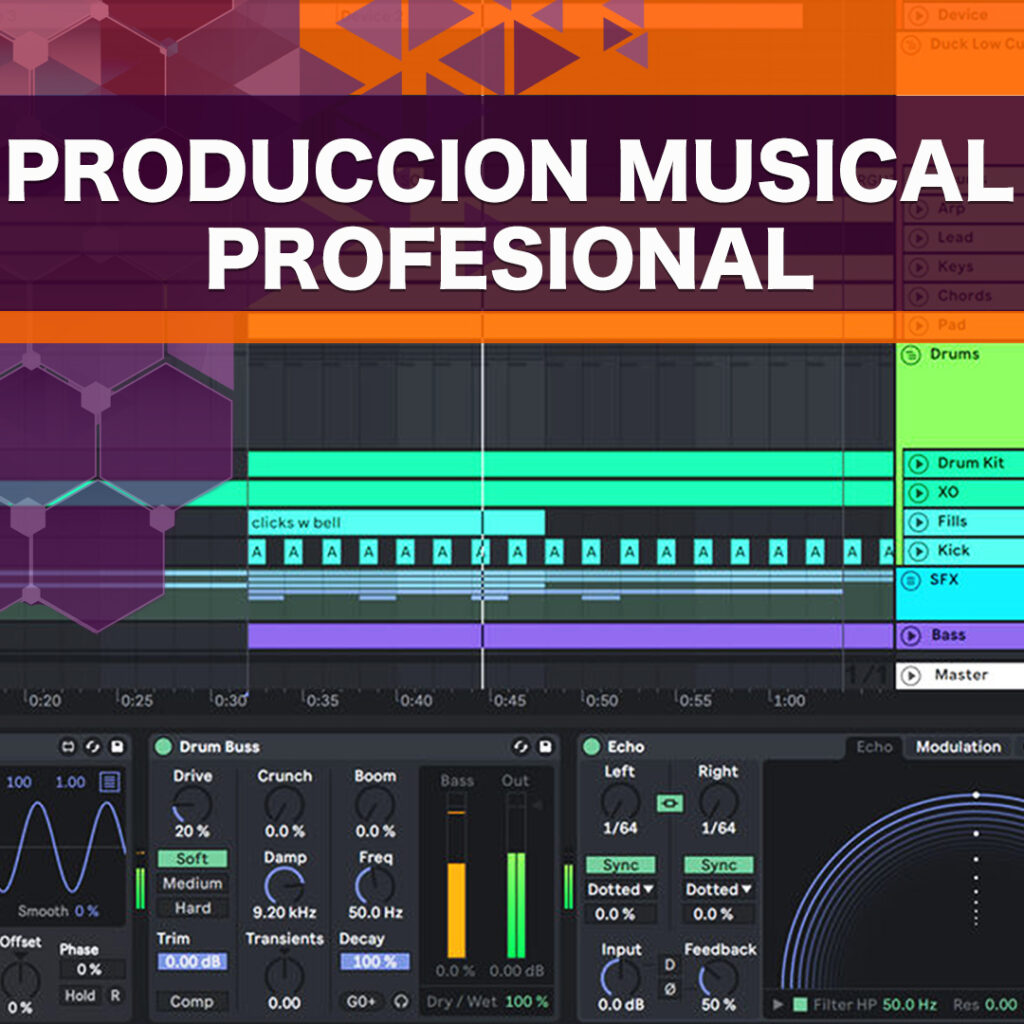Open Right channel Dotted dropdown
Screen dimensions: 1024x1024
pos(718,889)
